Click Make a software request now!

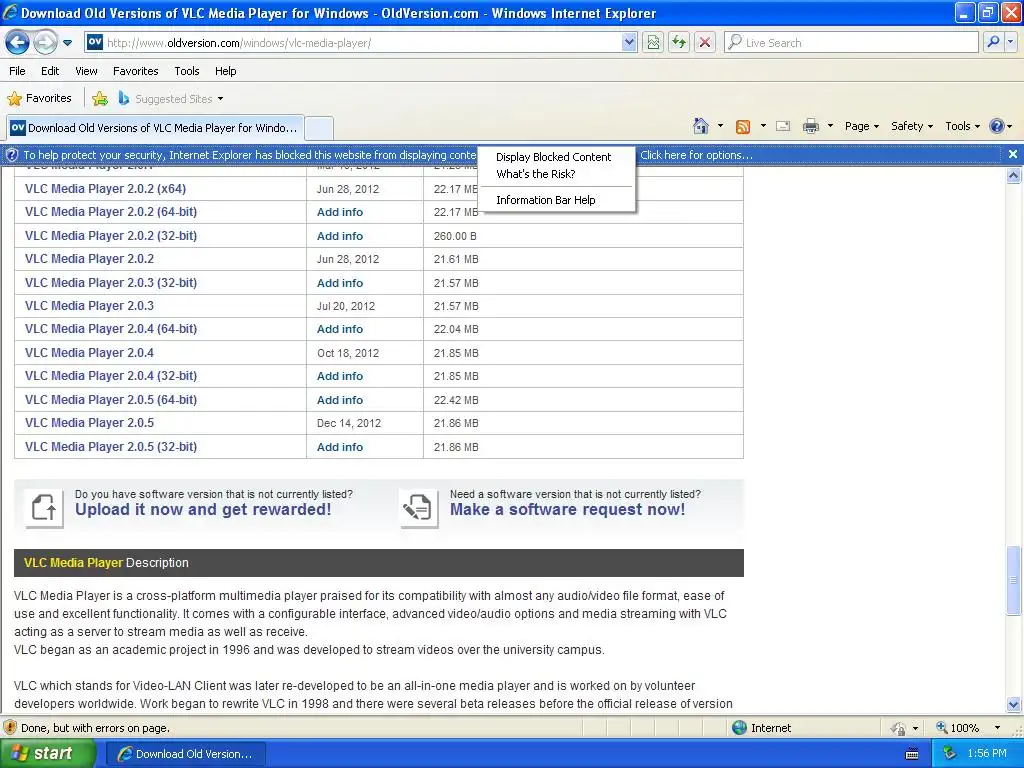[x=568, y=509]
